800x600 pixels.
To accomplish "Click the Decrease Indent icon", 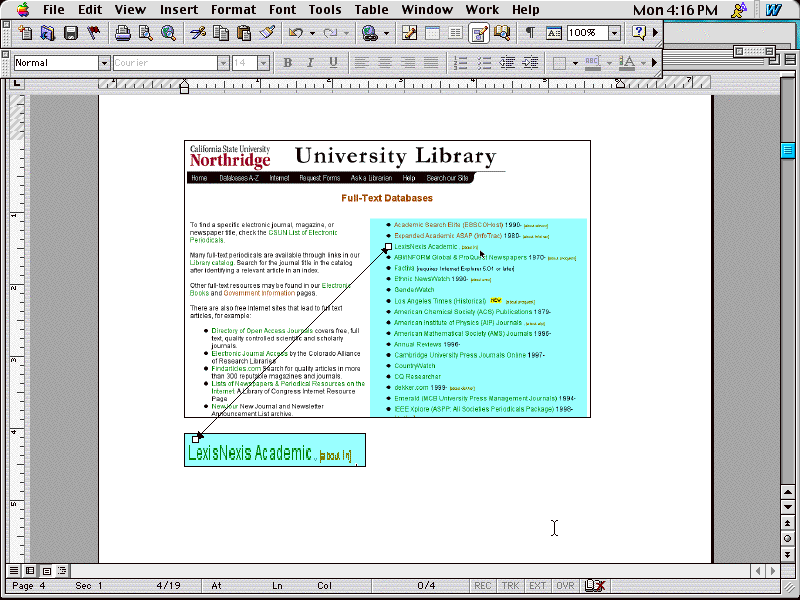I will click(x=507, y=63).
